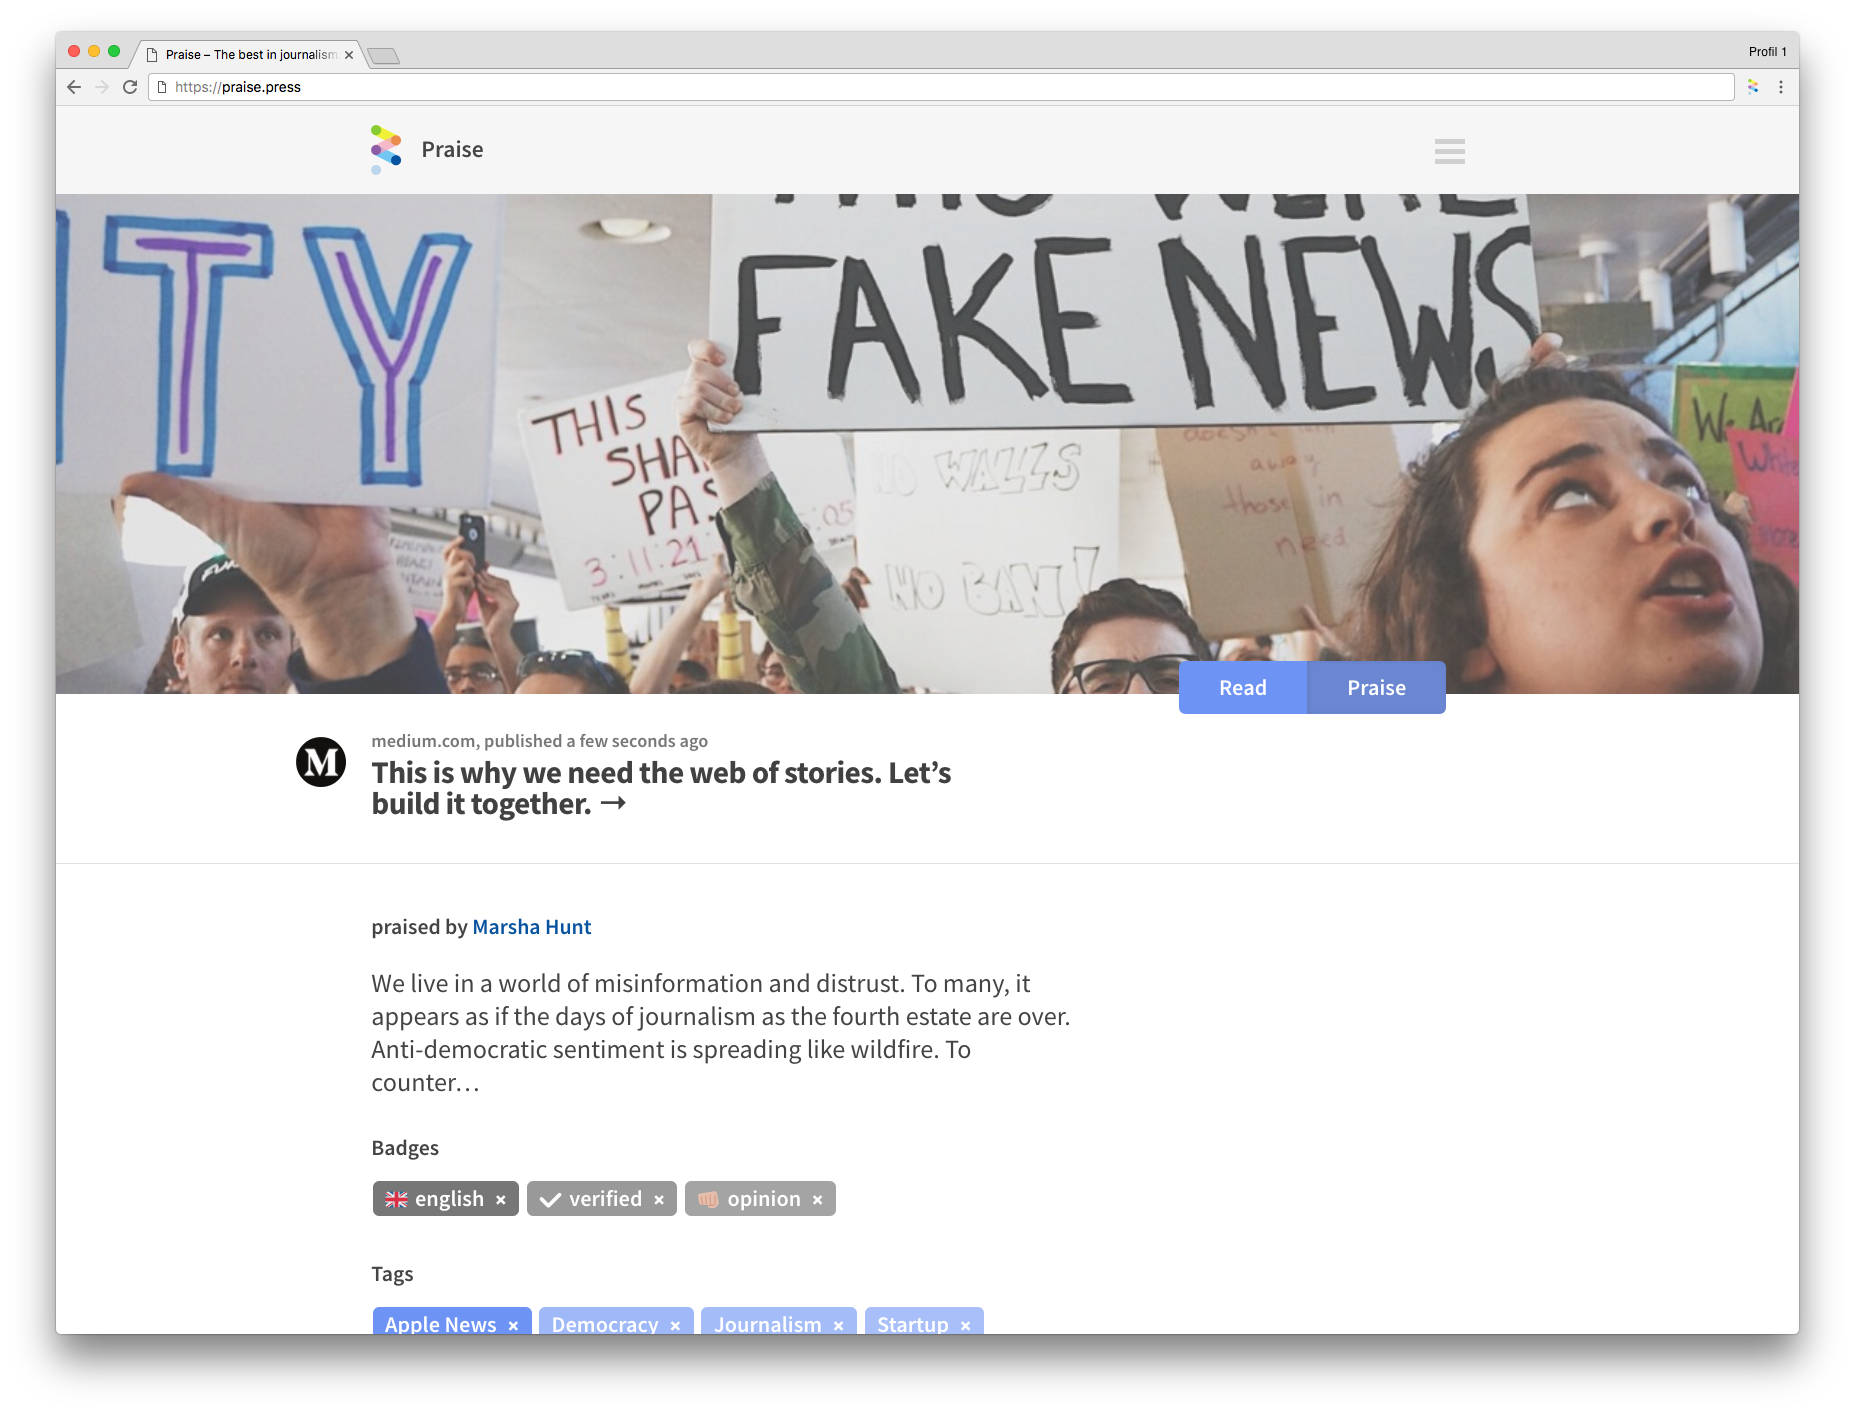Image resolution: width=1855 pixels, height=1414 pixels.
Task: Remove the Startup tag
Action: tap(966, 1325)
